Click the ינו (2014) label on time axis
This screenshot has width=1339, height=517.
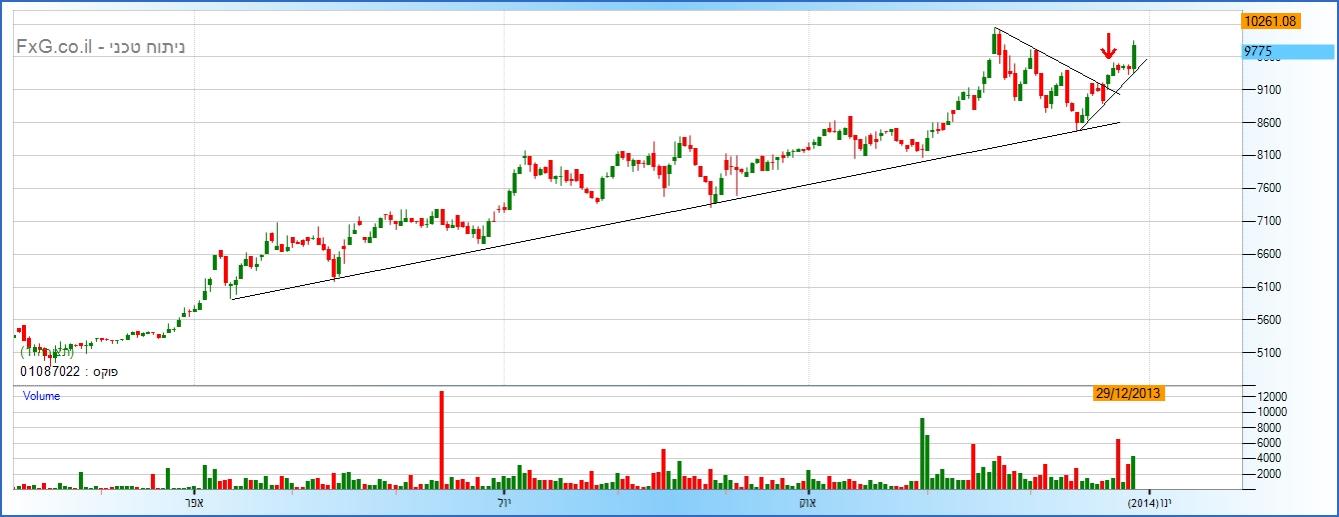click(1150, 502)
